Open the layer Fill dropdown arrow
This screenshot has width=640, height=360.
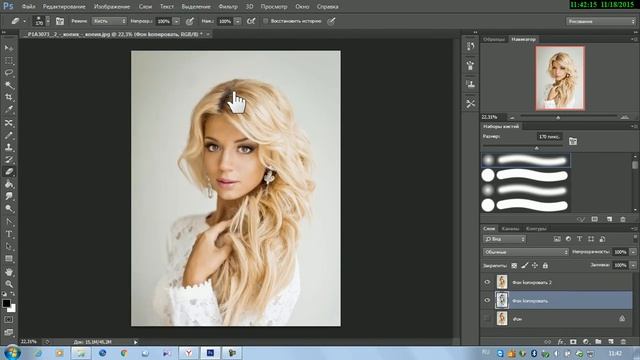point(633,265)
